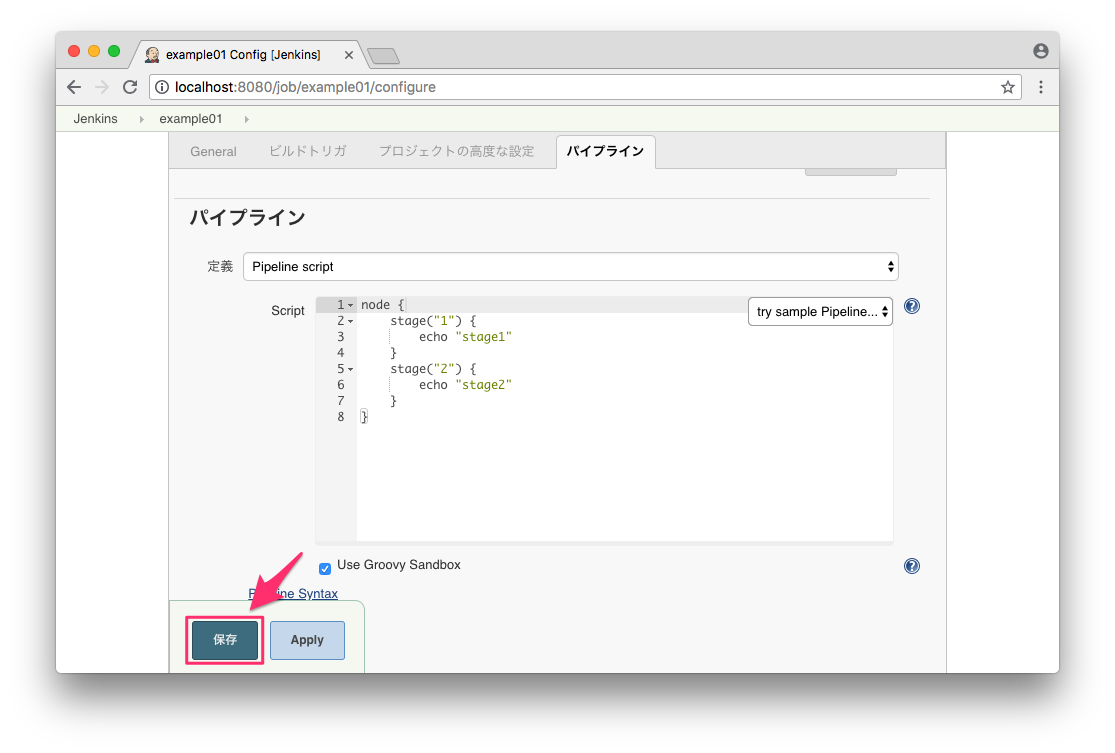Open help for Use Groovy Sandbox
The width and height of the screenshot is (1115, 753).
coord(911,566)
